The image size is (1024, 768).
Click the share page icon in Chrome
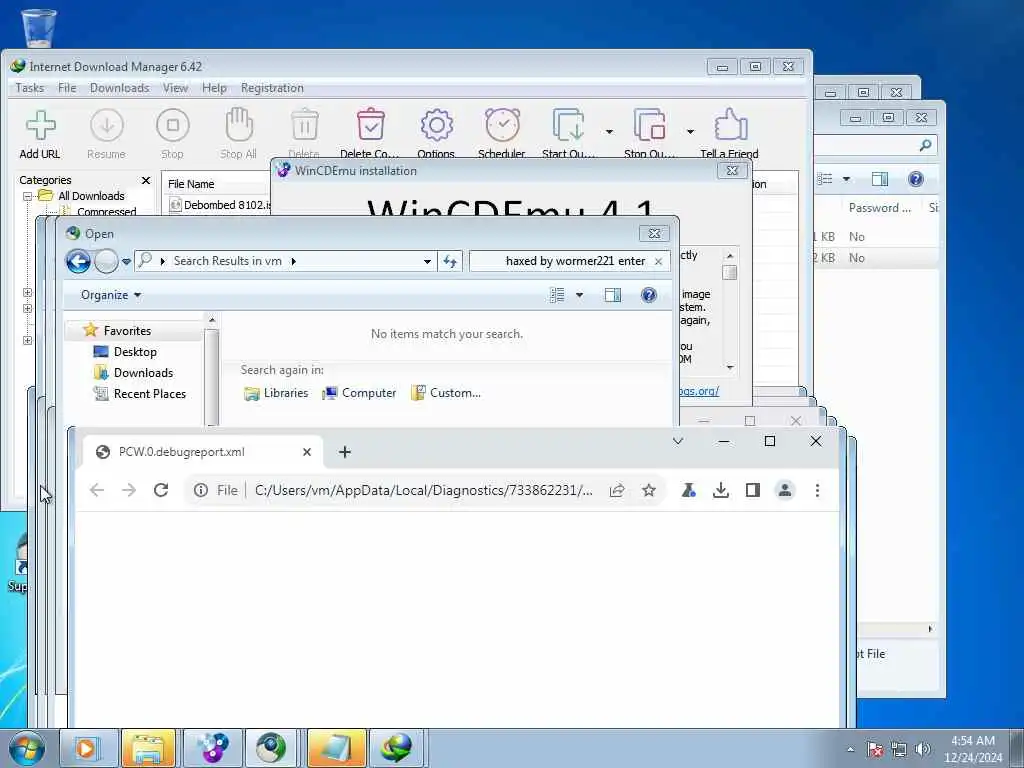(x=616, y=490)
